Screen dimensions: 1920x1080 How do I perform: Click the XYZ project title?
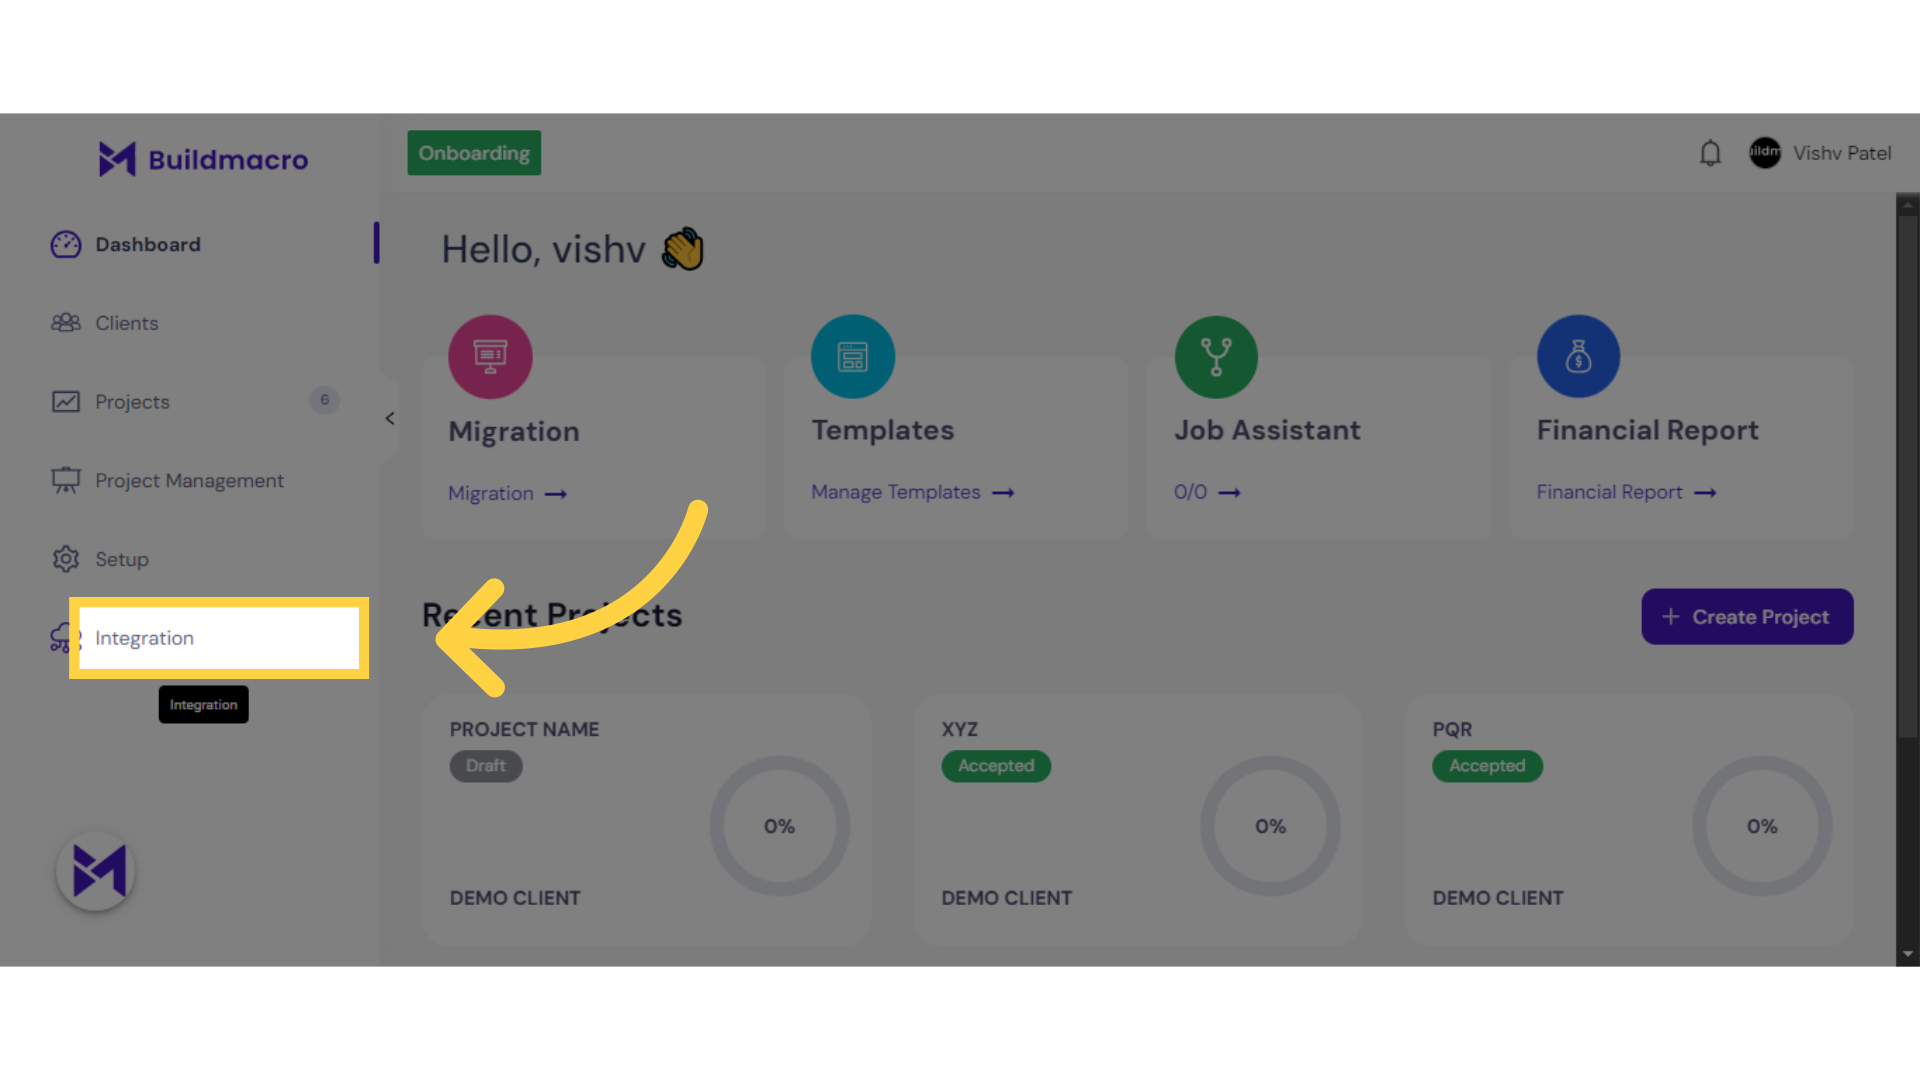coord(959,730)
